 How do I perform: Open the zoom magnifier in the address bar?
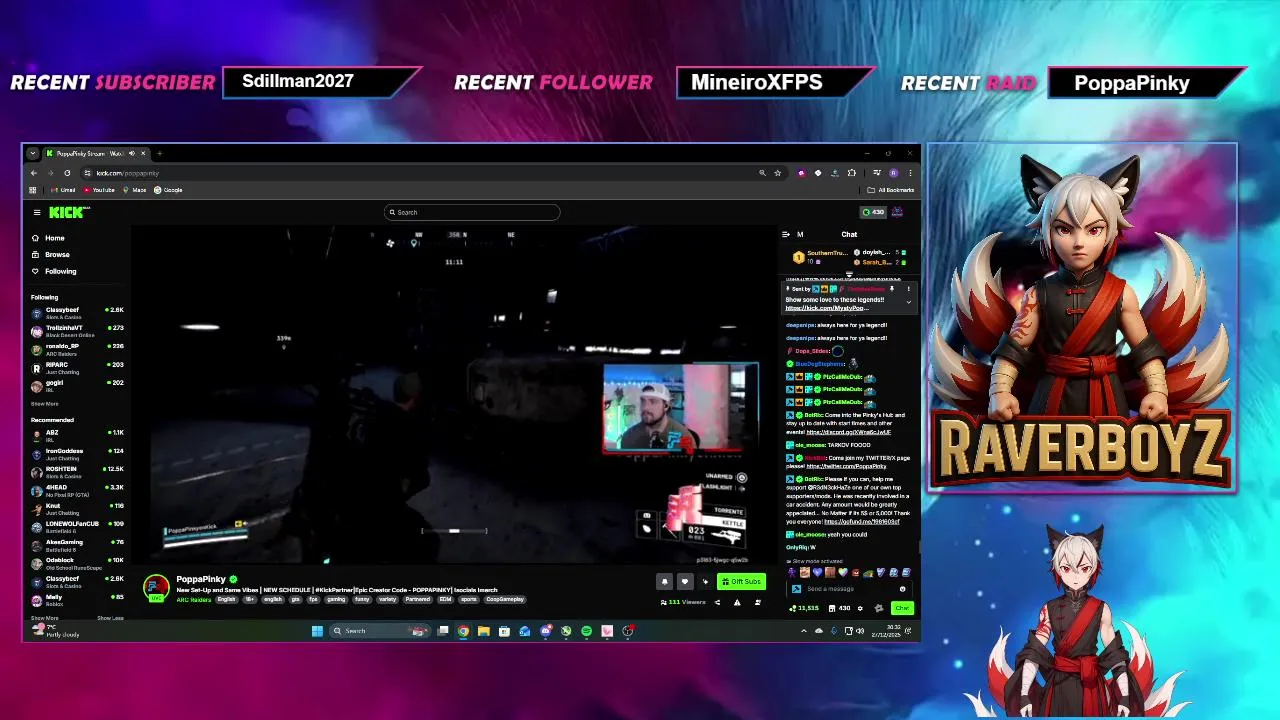point(762,173)
